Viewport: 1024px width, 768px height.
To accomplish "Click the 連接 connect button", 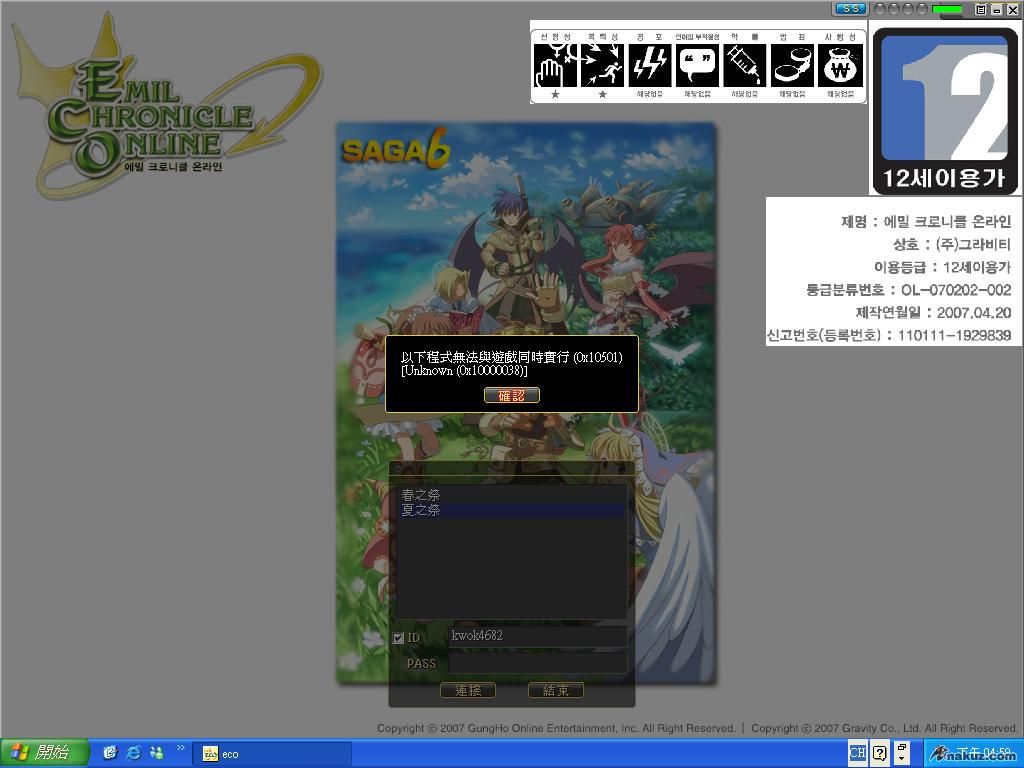I will (x=468, y=690).
